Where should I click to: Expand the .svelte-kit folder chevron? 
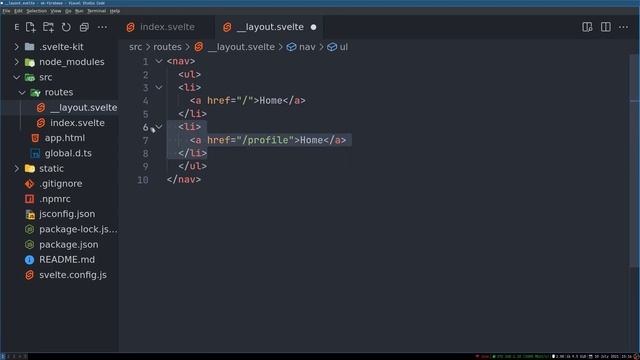[x=17, y=47]
